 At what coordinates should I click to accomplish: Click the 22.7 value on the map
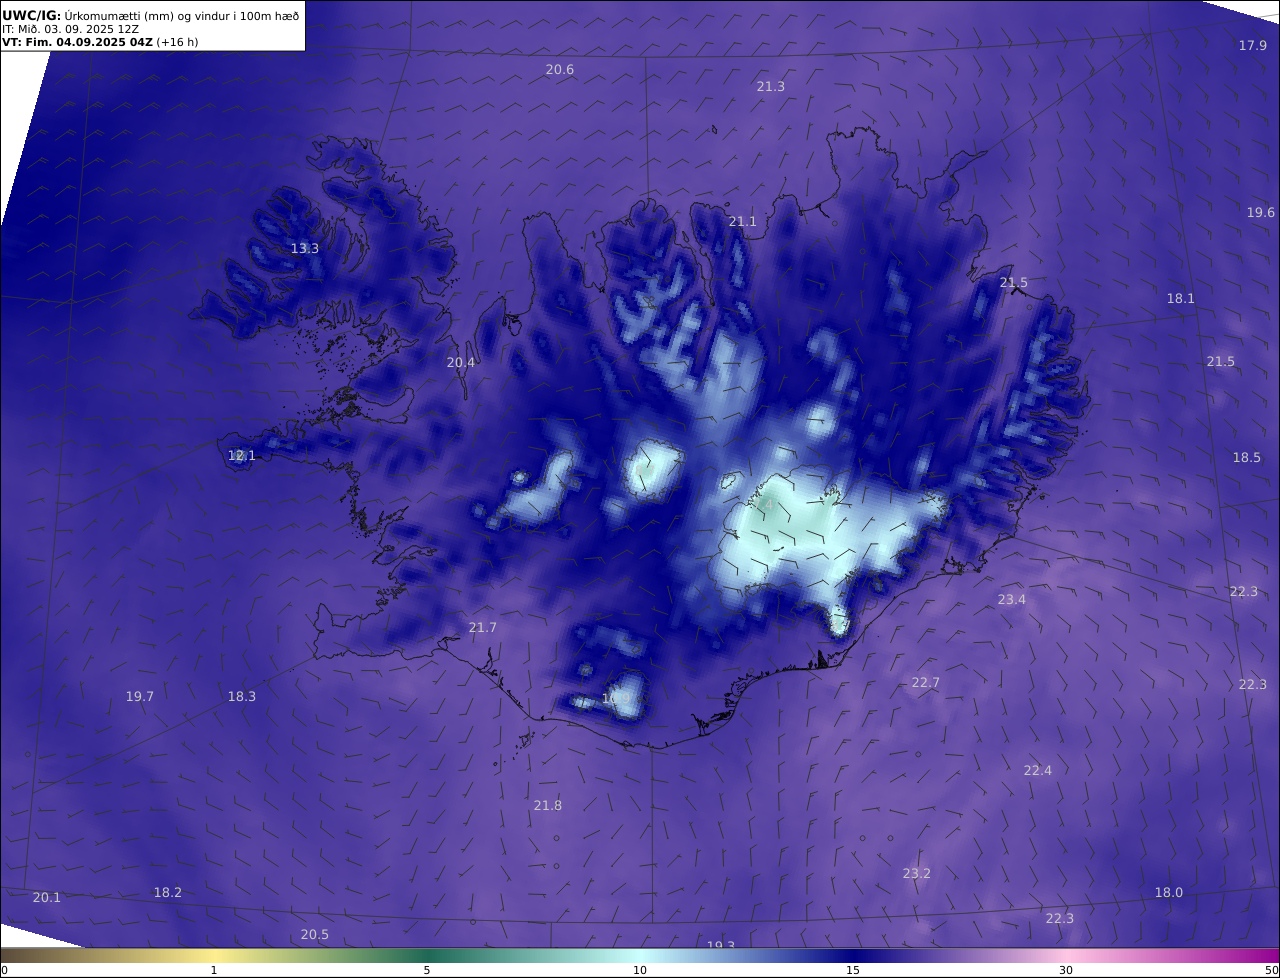pyautogui.click(x=926, y=682)
